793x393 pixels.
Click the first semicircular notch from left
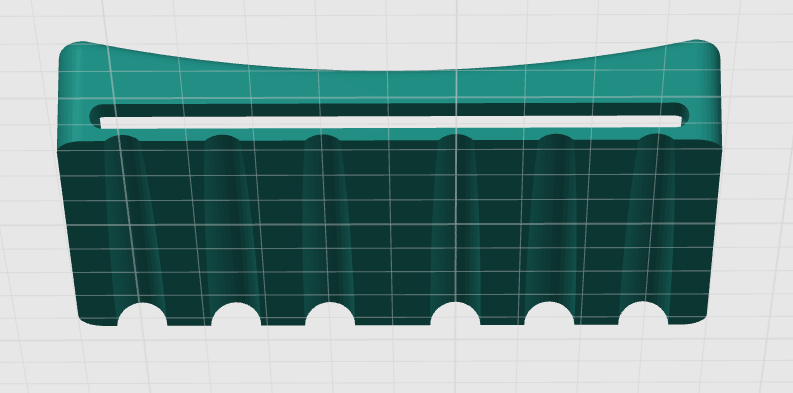[x=142, y=314]
